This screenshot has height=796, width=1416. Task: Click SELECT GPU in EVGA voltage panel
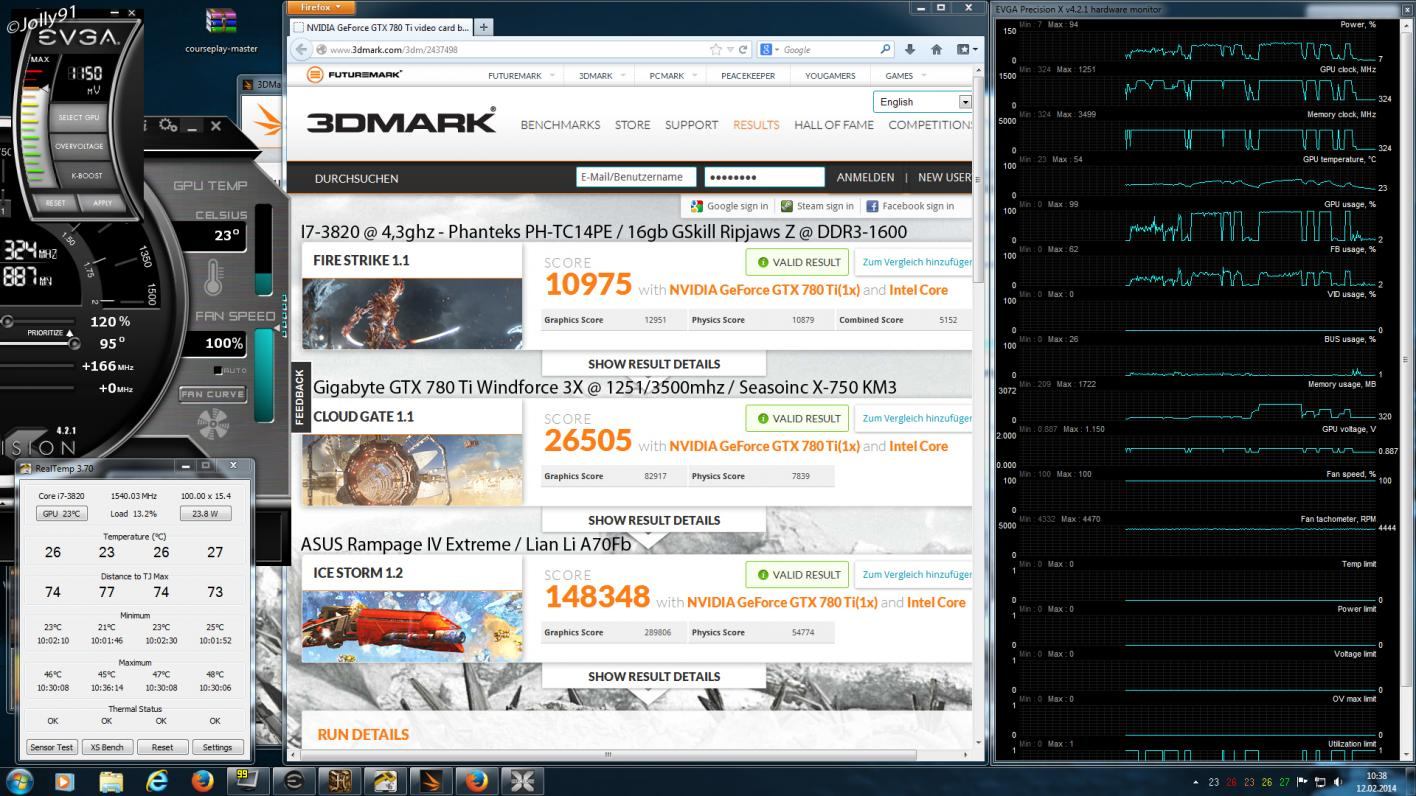click(x=78, y=117)
